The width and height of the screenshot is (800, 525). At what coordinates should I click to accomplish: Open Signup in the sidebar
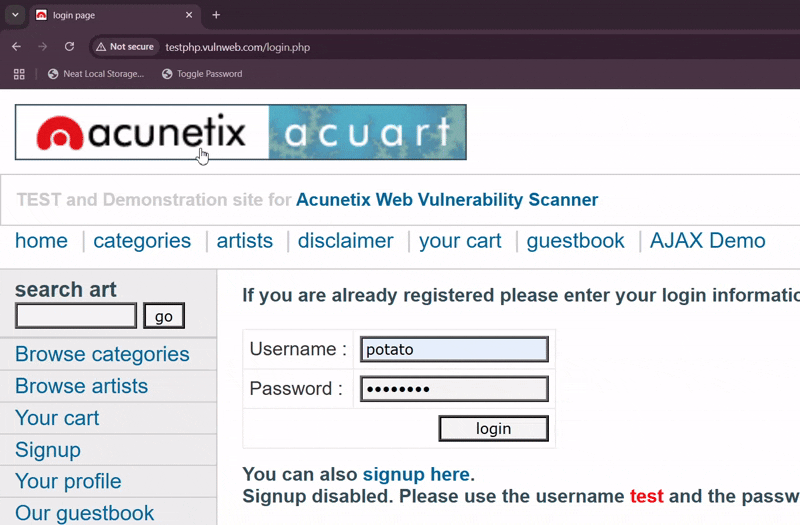tap(48, 450)
